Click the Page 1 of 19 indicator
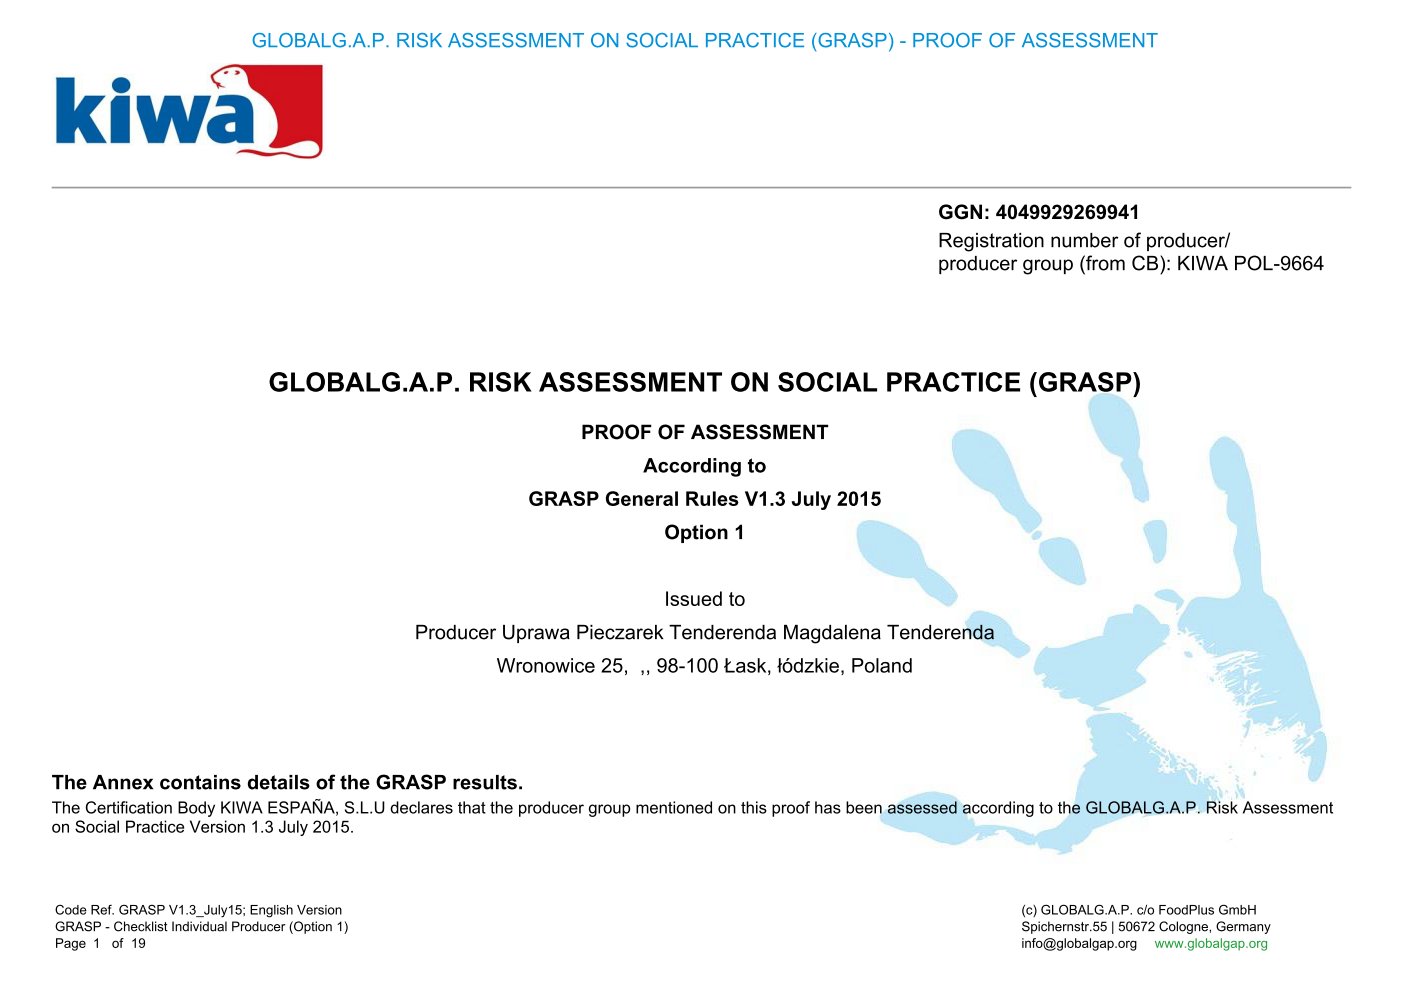The width and height of the screenshot is (1403, 992). [100, 944]
